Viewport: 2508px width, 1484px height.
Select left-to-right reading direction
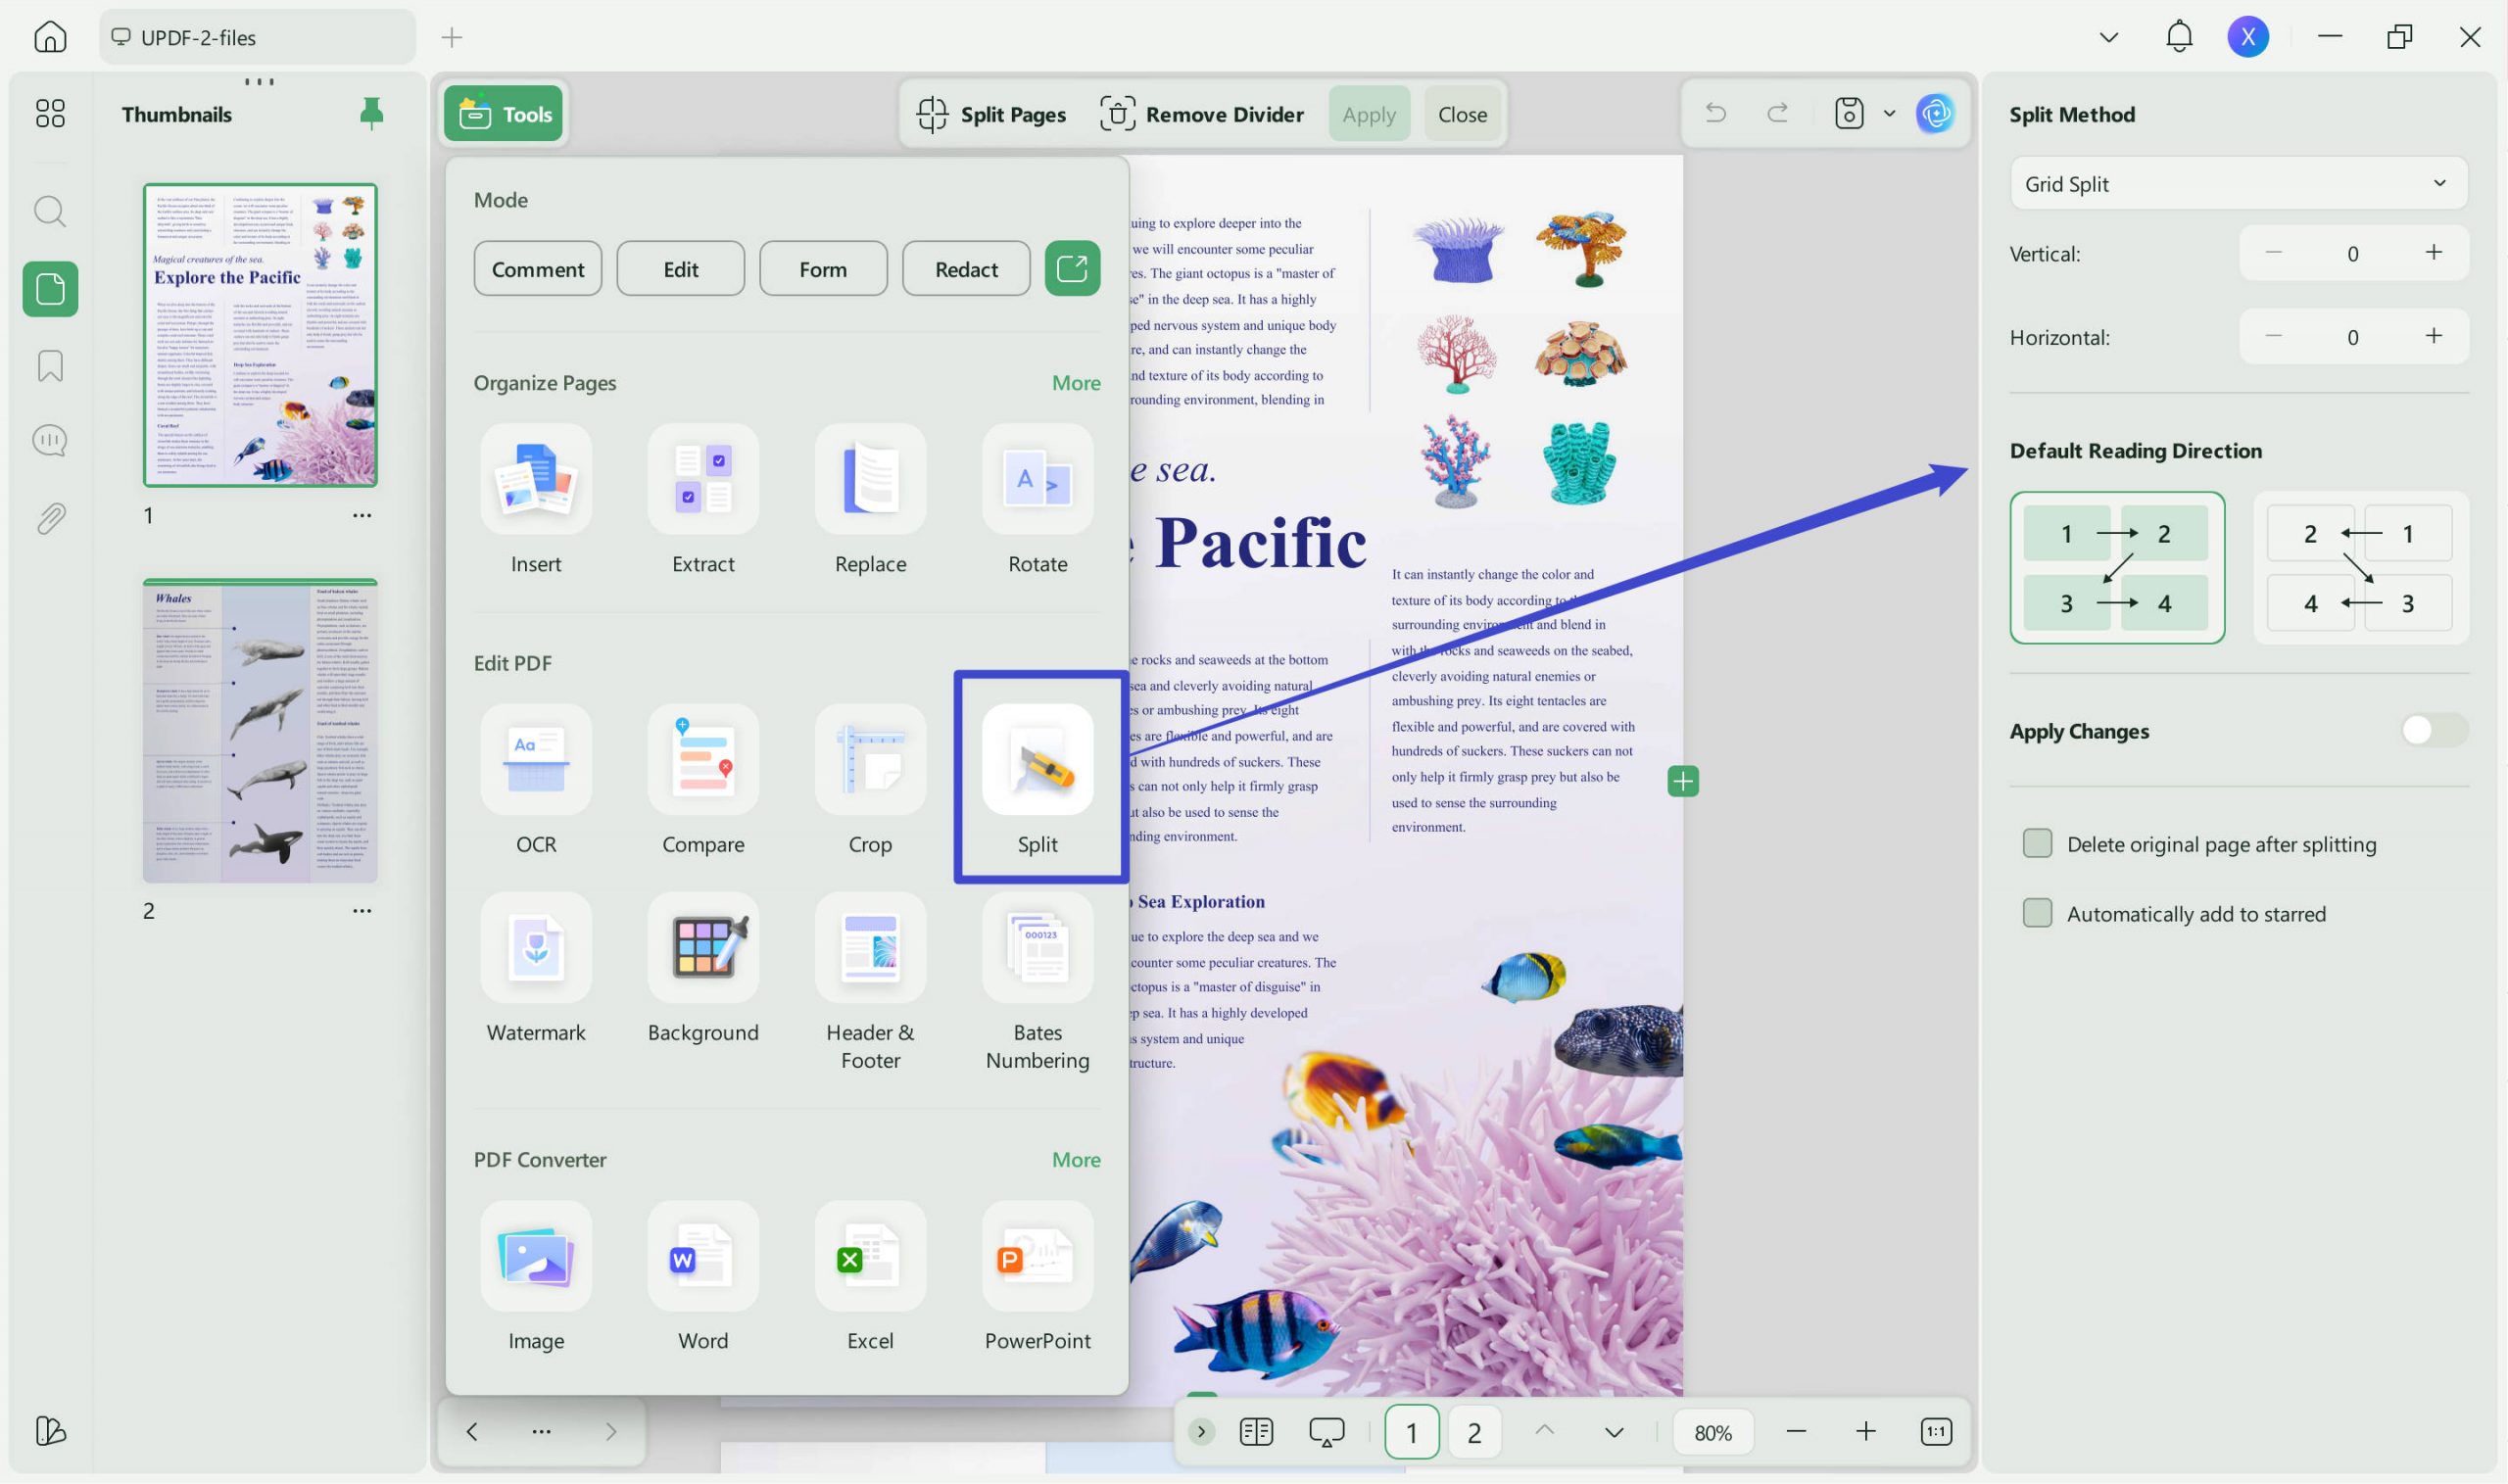point(2117,567)
